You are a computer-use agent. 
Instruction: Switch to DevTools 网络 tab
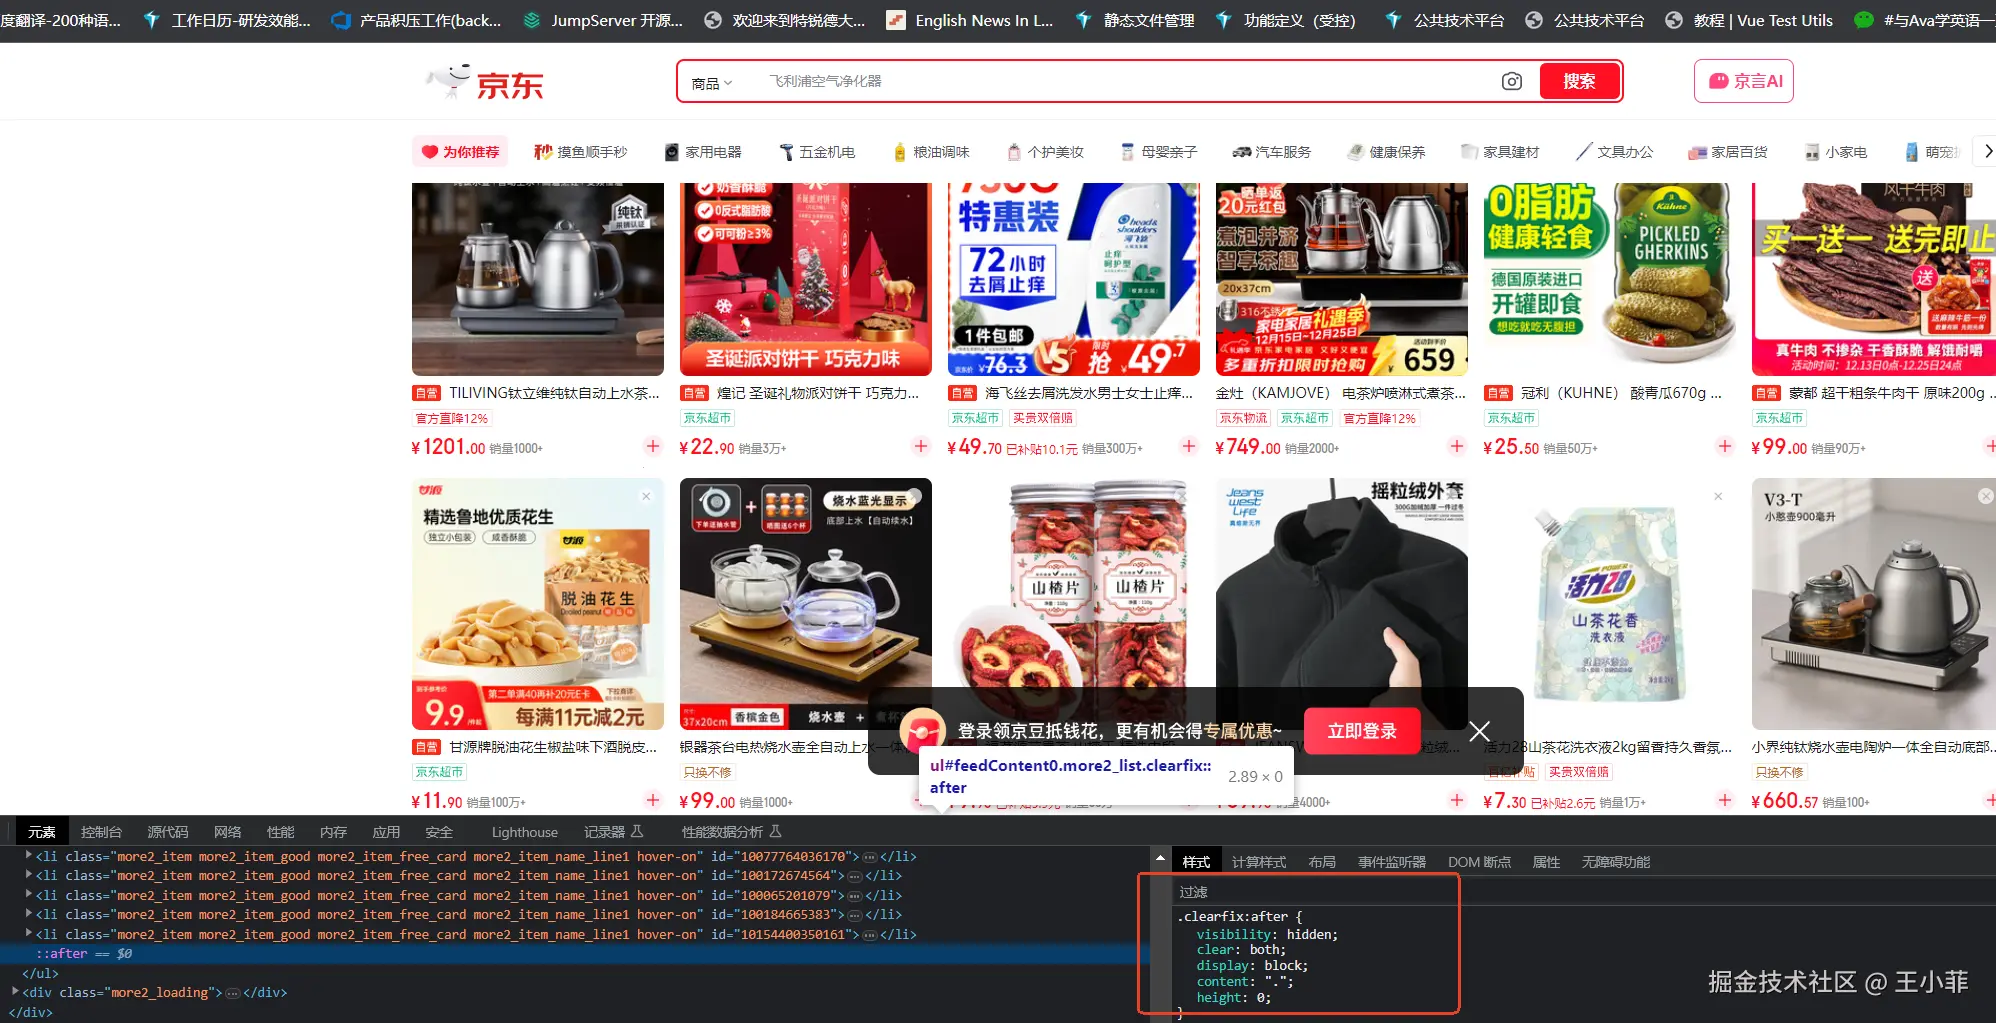click(x=227, y=832)
